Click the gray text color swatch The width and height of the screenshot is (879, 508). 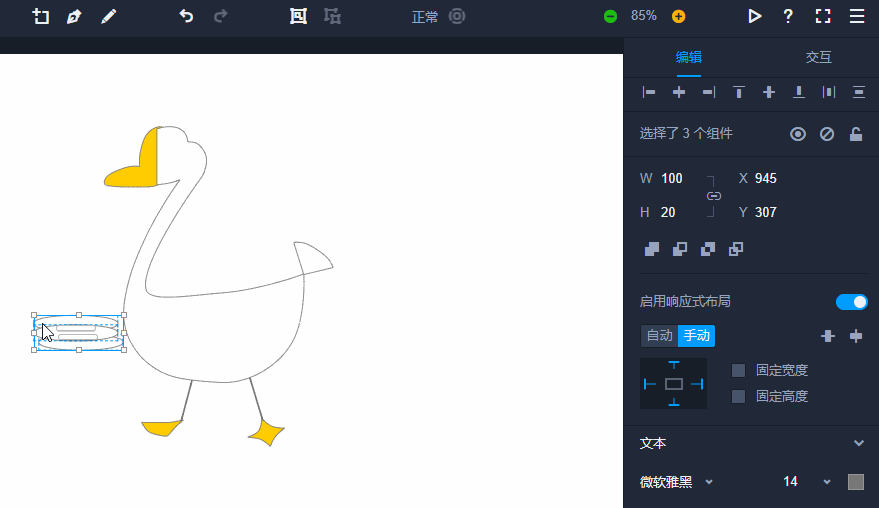click(x=856, y=482)
